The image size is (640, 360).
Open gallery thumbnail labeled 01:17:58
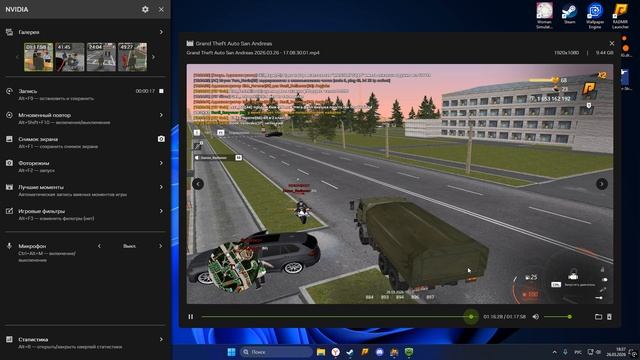pos(38,57)
